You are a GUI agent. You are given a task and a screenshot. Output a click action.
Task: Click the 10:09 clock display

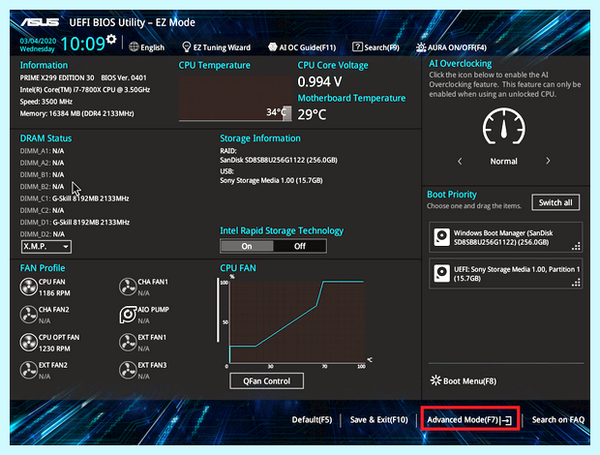pyautogui.click(x=83, y=44)
